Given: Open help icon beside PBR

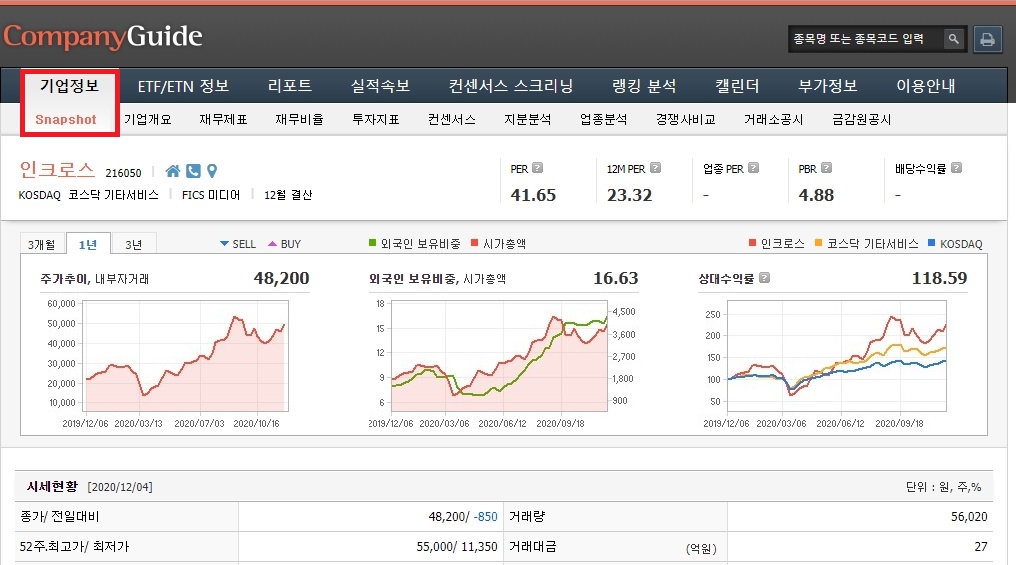Looking at the screenshot, I should click(826, 168).
